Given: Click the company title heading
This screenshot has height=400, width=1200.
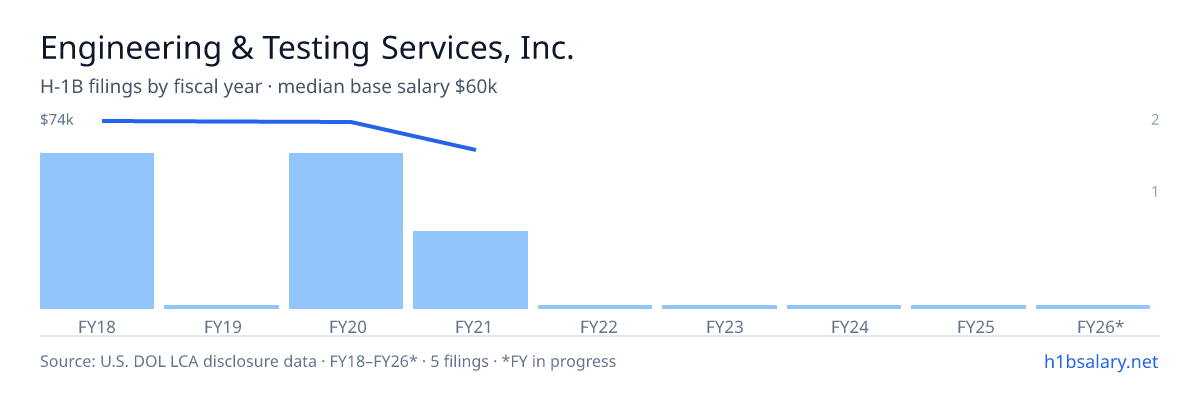Looking at the screenshot, I should [x=307, y=48].
